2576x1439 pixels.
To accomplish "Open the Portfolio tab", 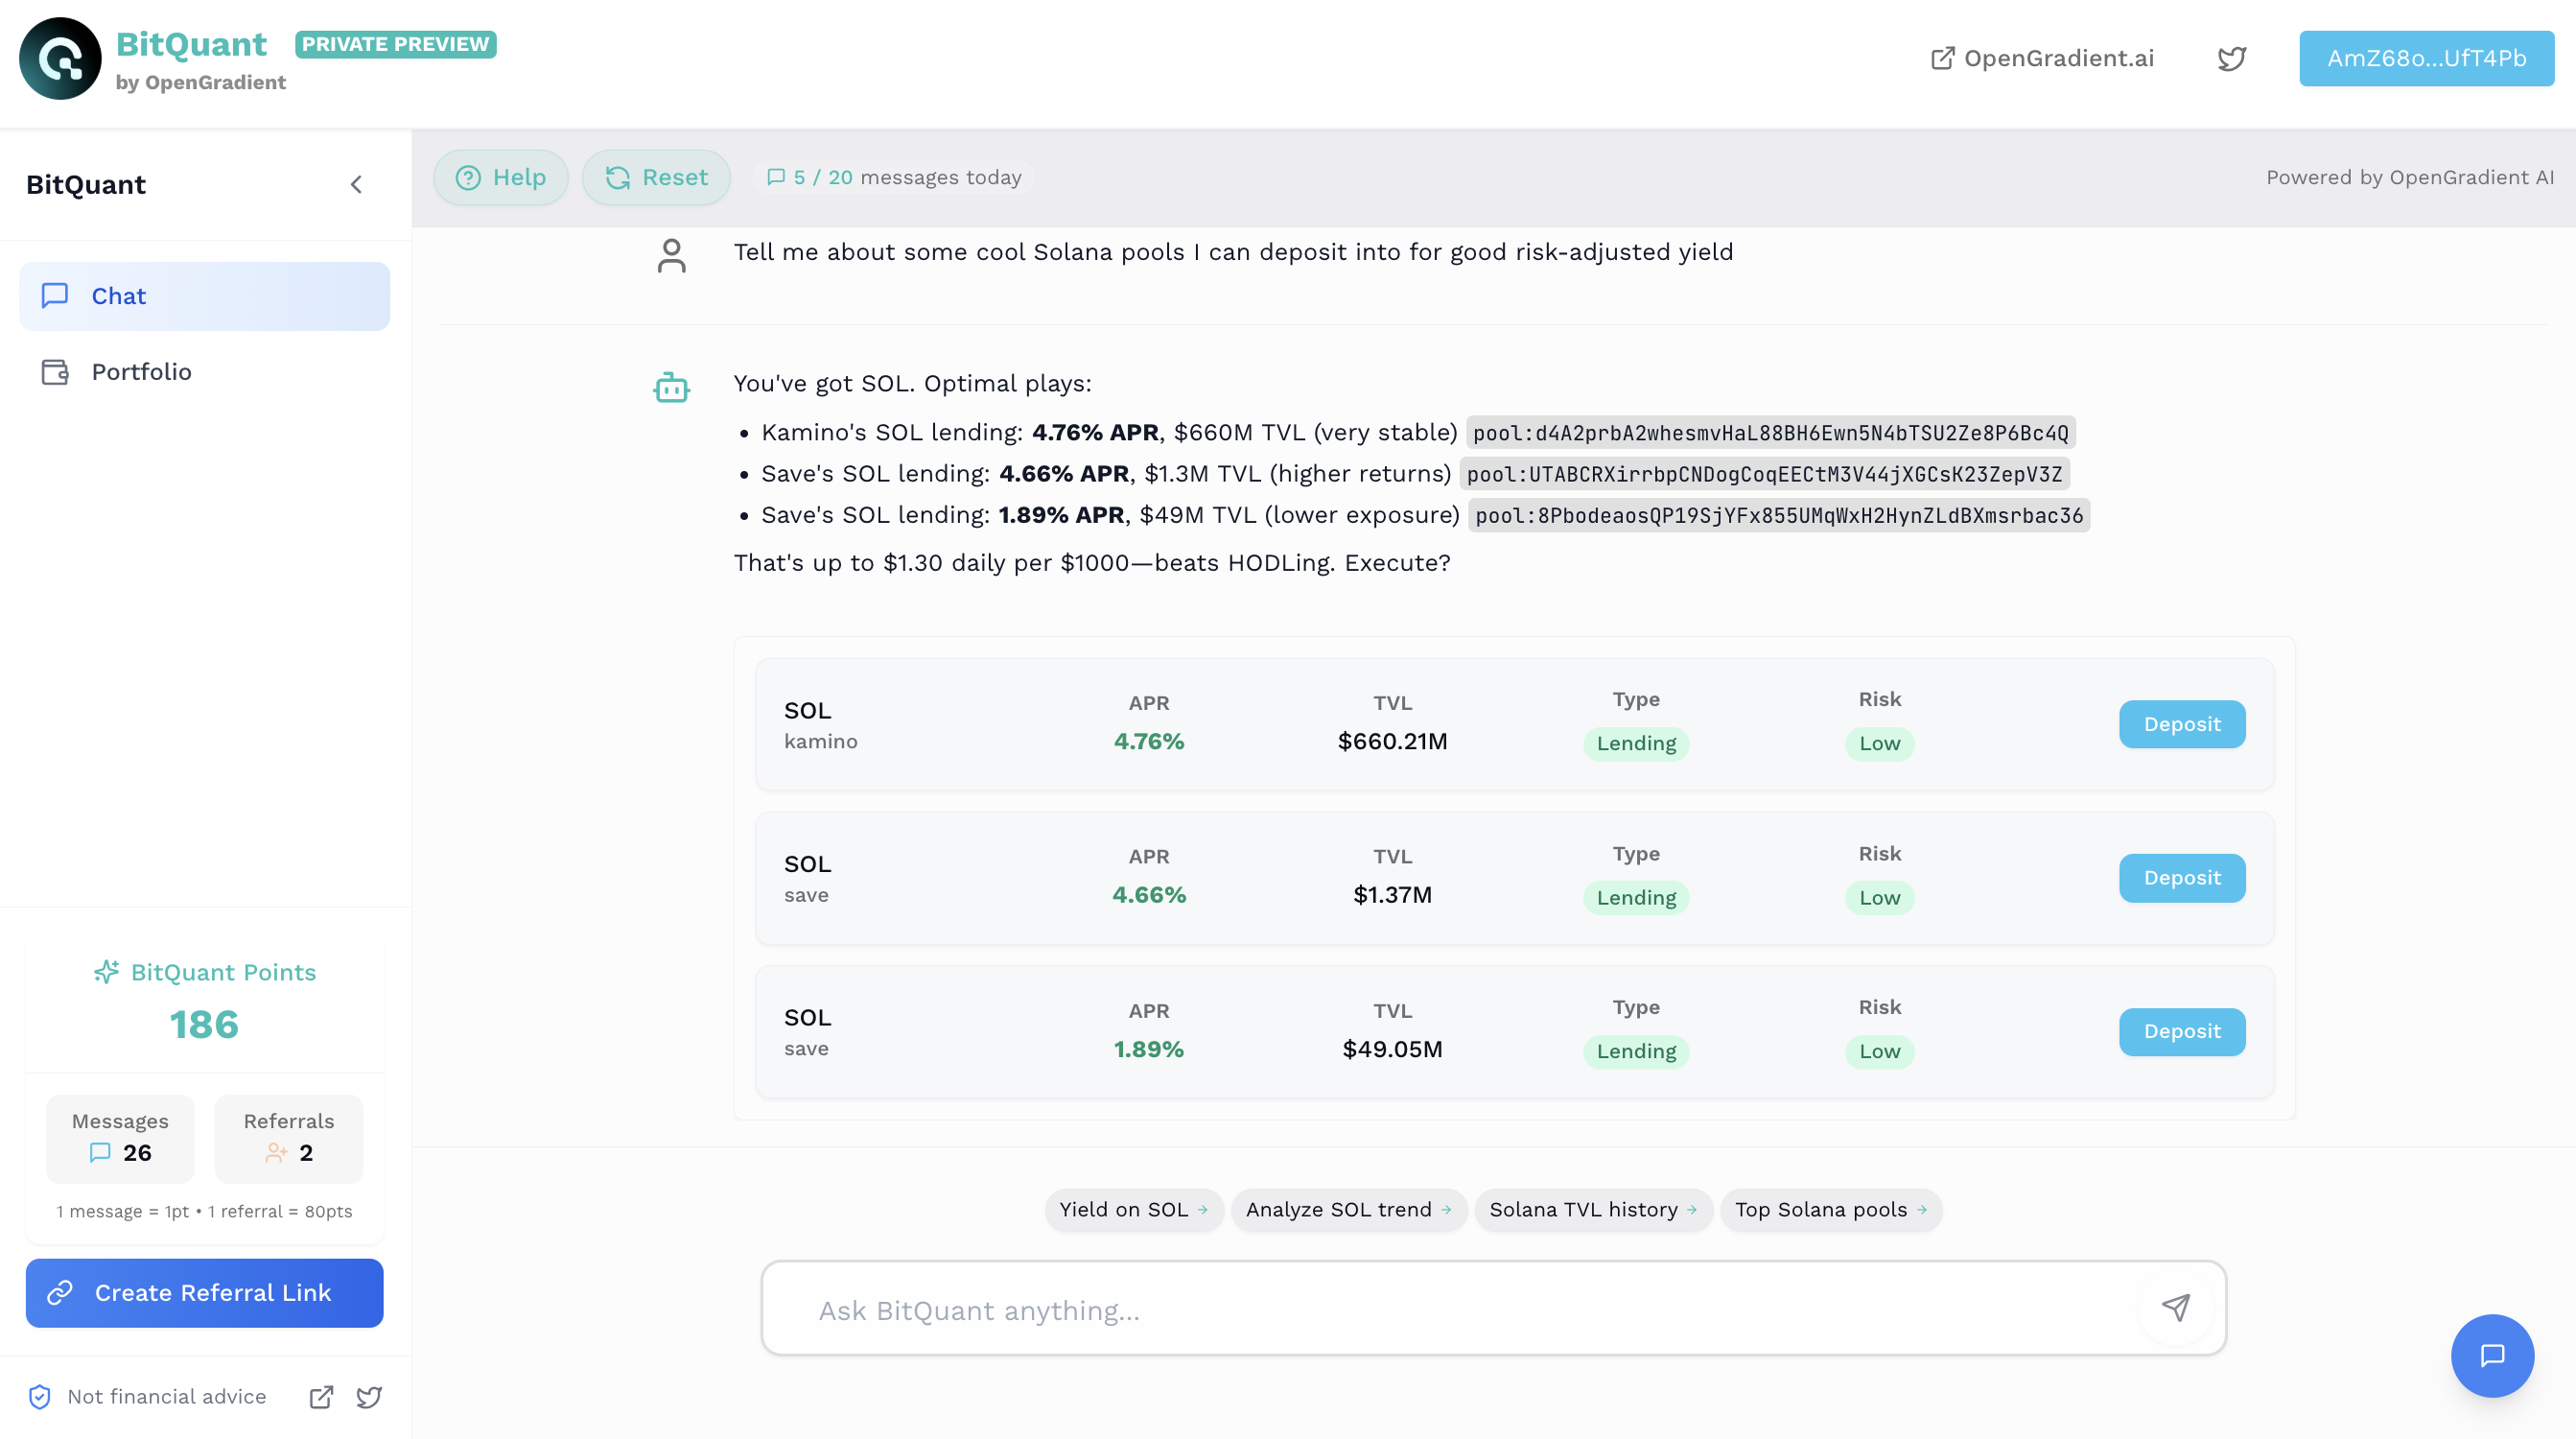I will click(140, 371).
